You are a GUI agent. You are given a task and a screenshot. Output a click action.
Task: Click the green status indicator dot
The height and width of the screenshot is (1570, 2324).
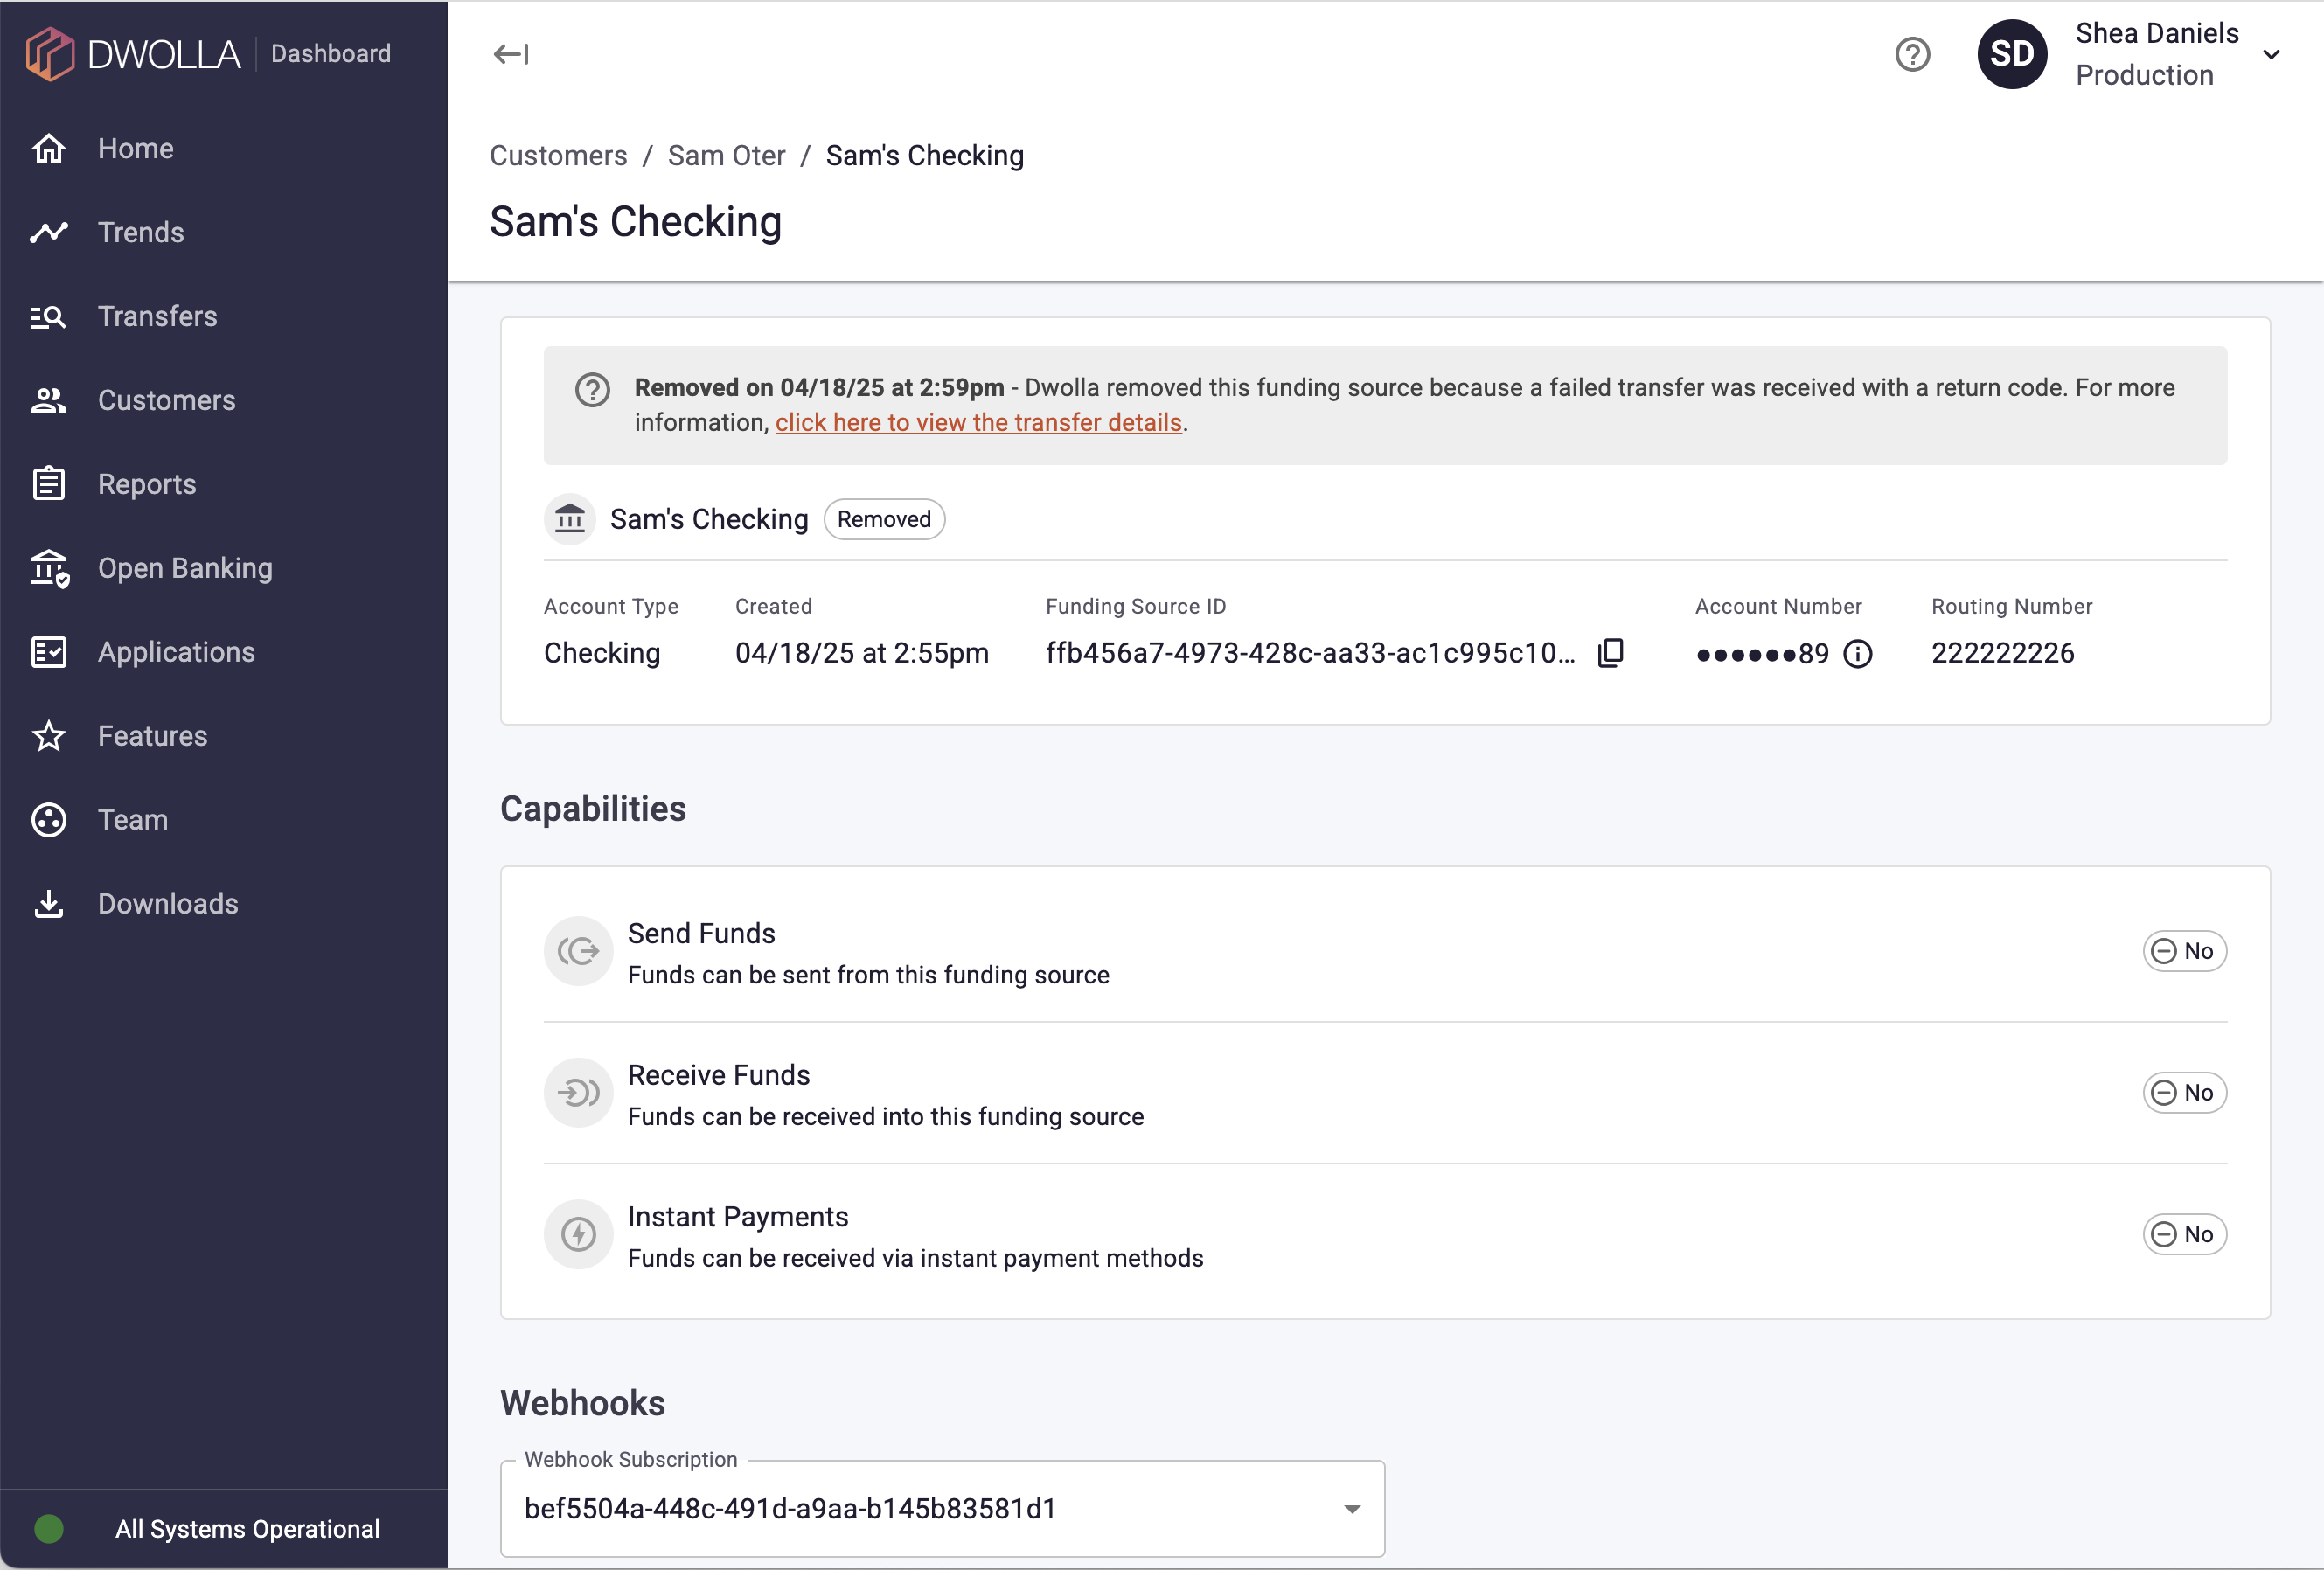coord(49,1529)
